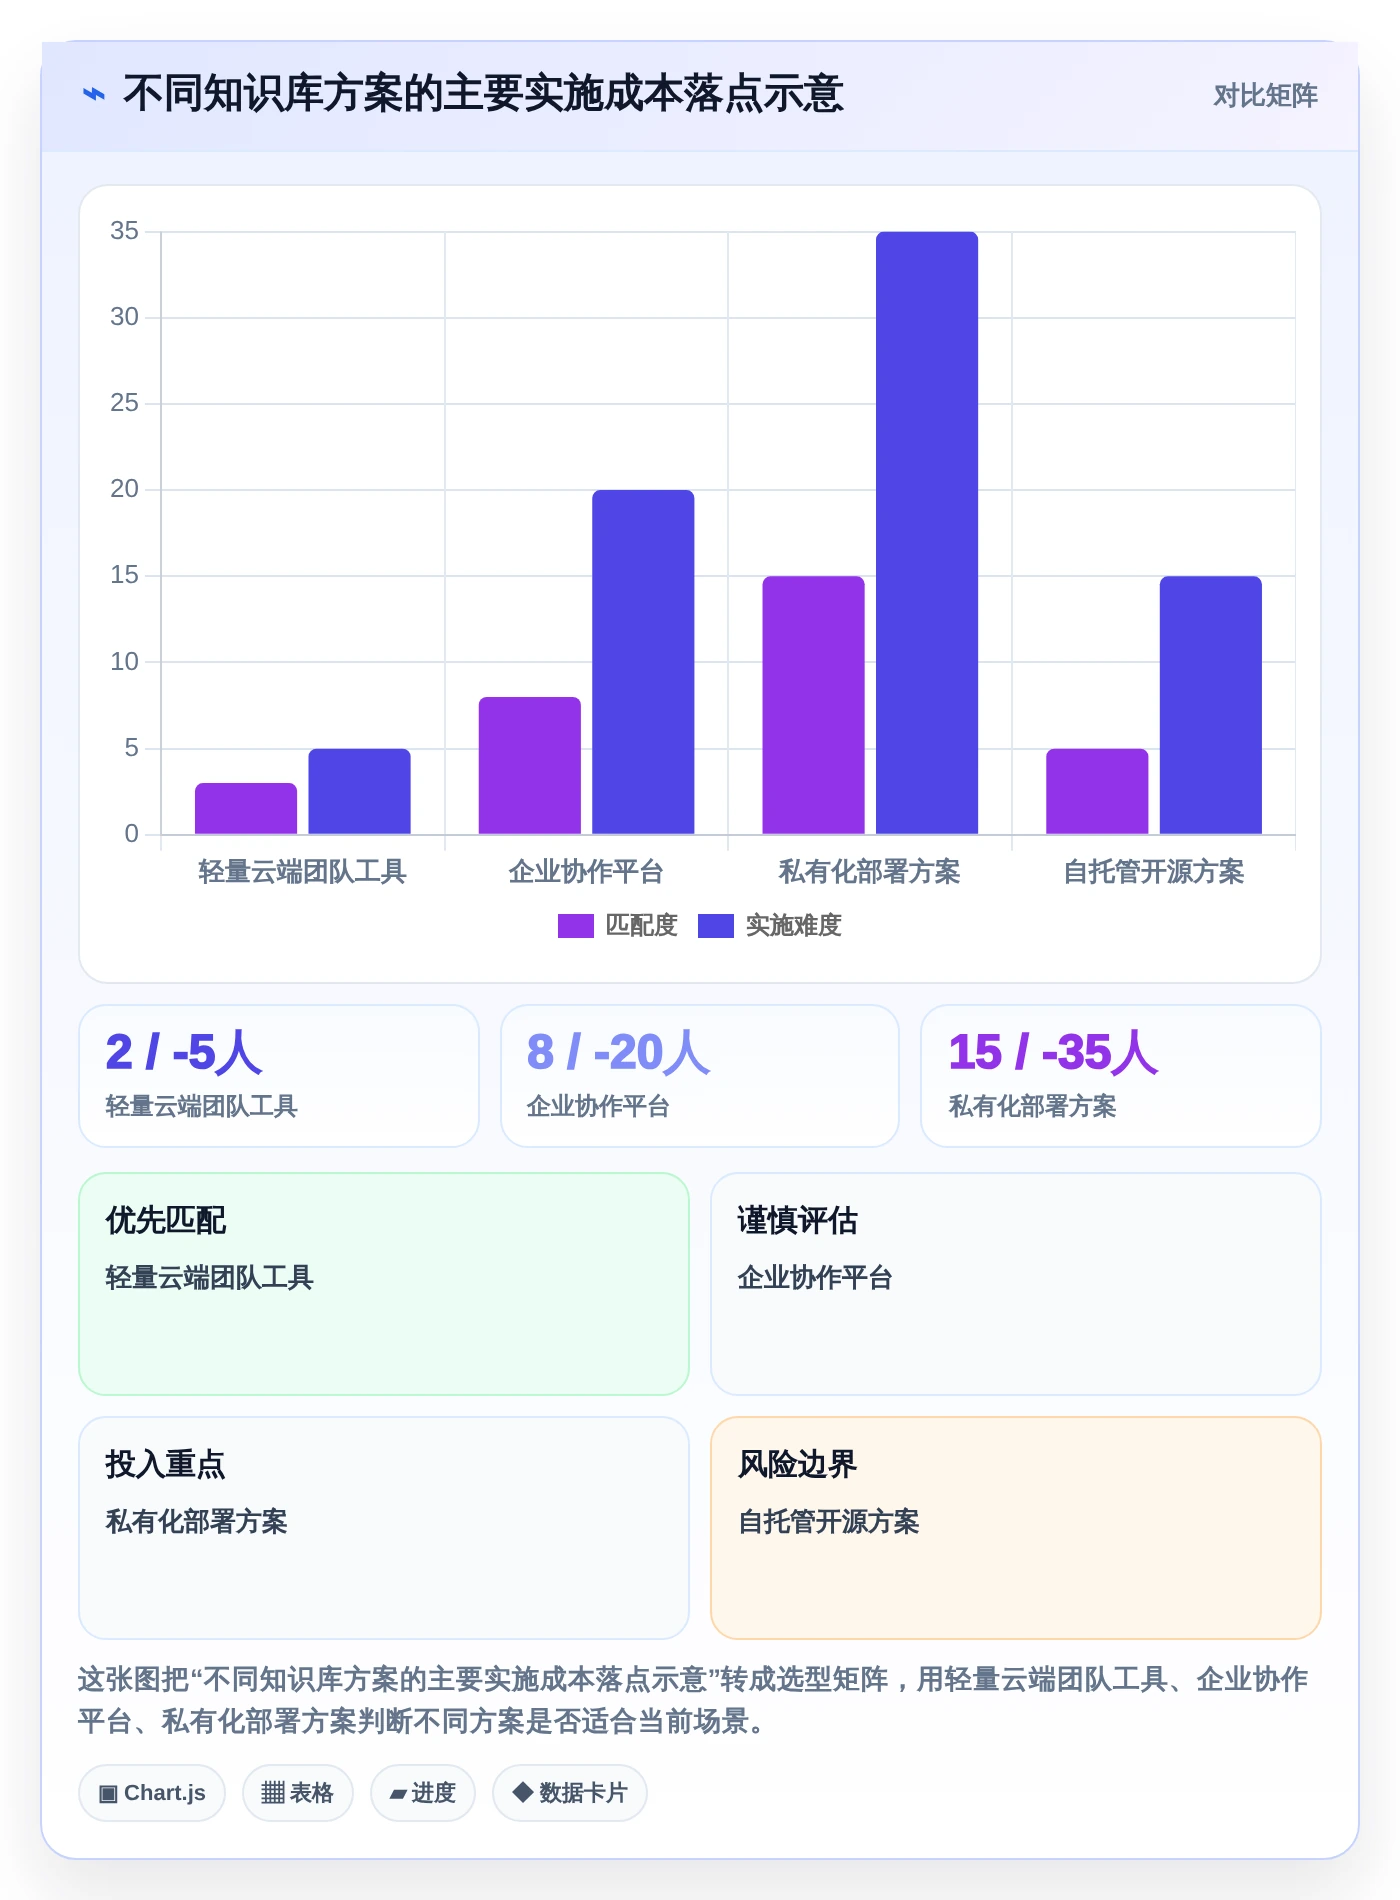
Task: Click blue 实施难度 bar for 私有化部署方案
Action: click(x=927, y=533)
